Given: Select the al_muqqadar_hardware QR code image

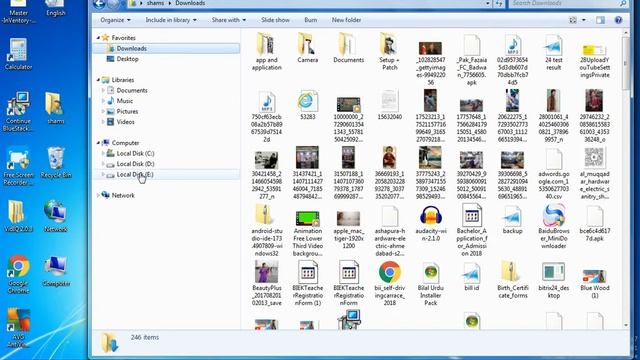Looking at the screenshot, I should pos(595,174).
